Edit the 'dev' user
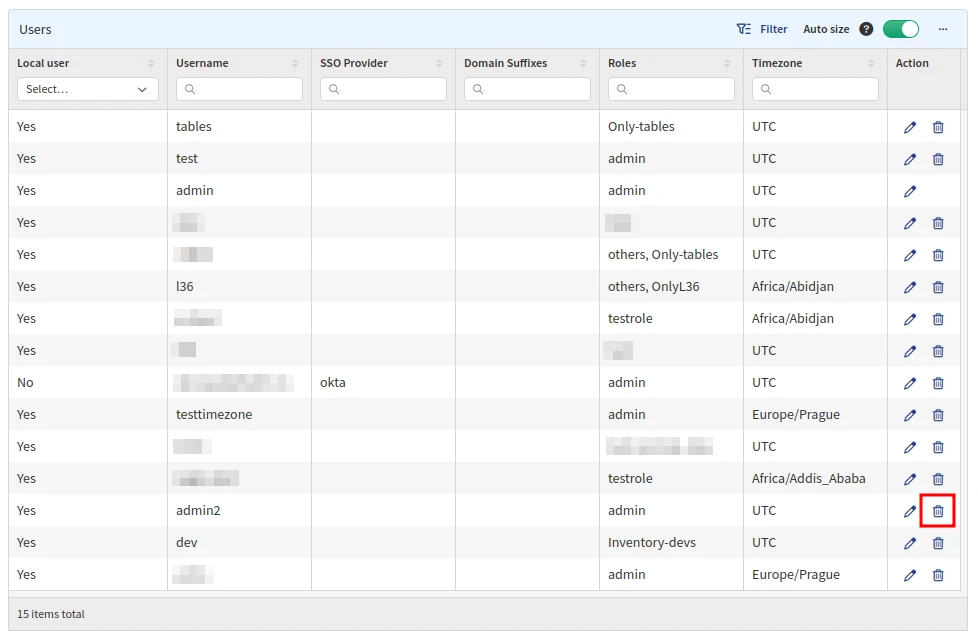This screenshot has width=978, height=641. click(x=909, y=543)
